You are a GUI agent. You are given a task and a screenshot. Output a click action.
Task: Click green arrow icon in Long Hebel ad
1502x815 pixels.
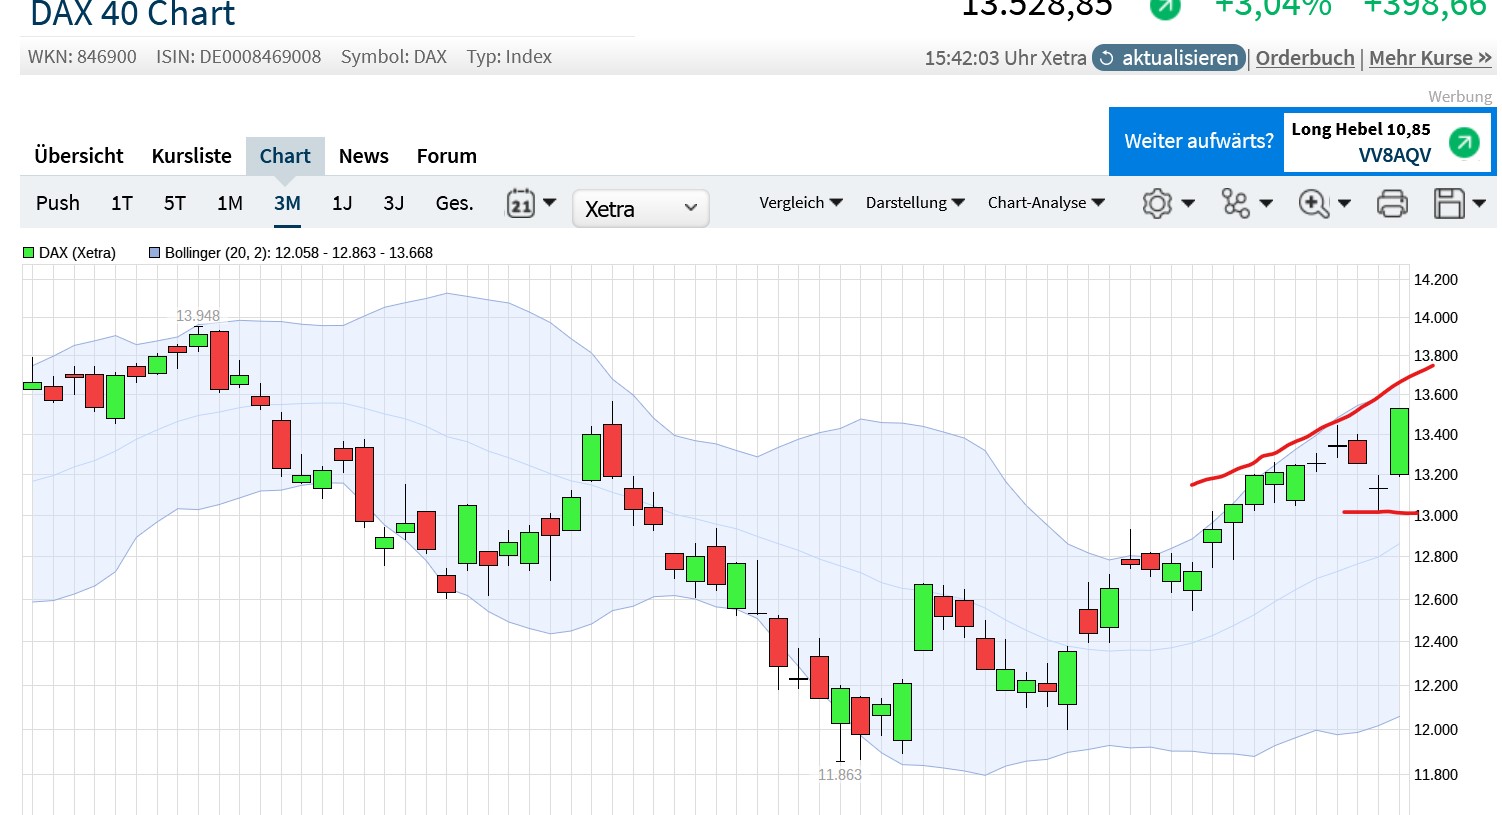click(1464, 142)
